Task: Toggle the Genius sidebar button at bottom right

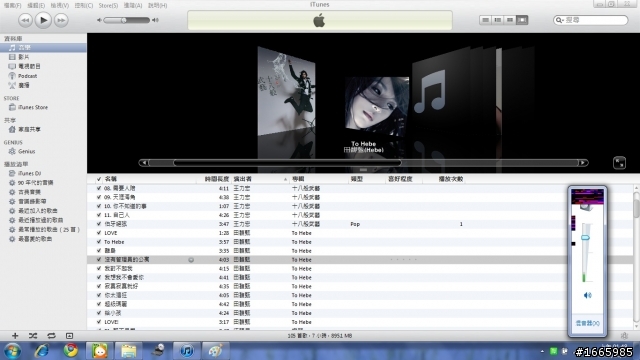Action: [624, 336]
